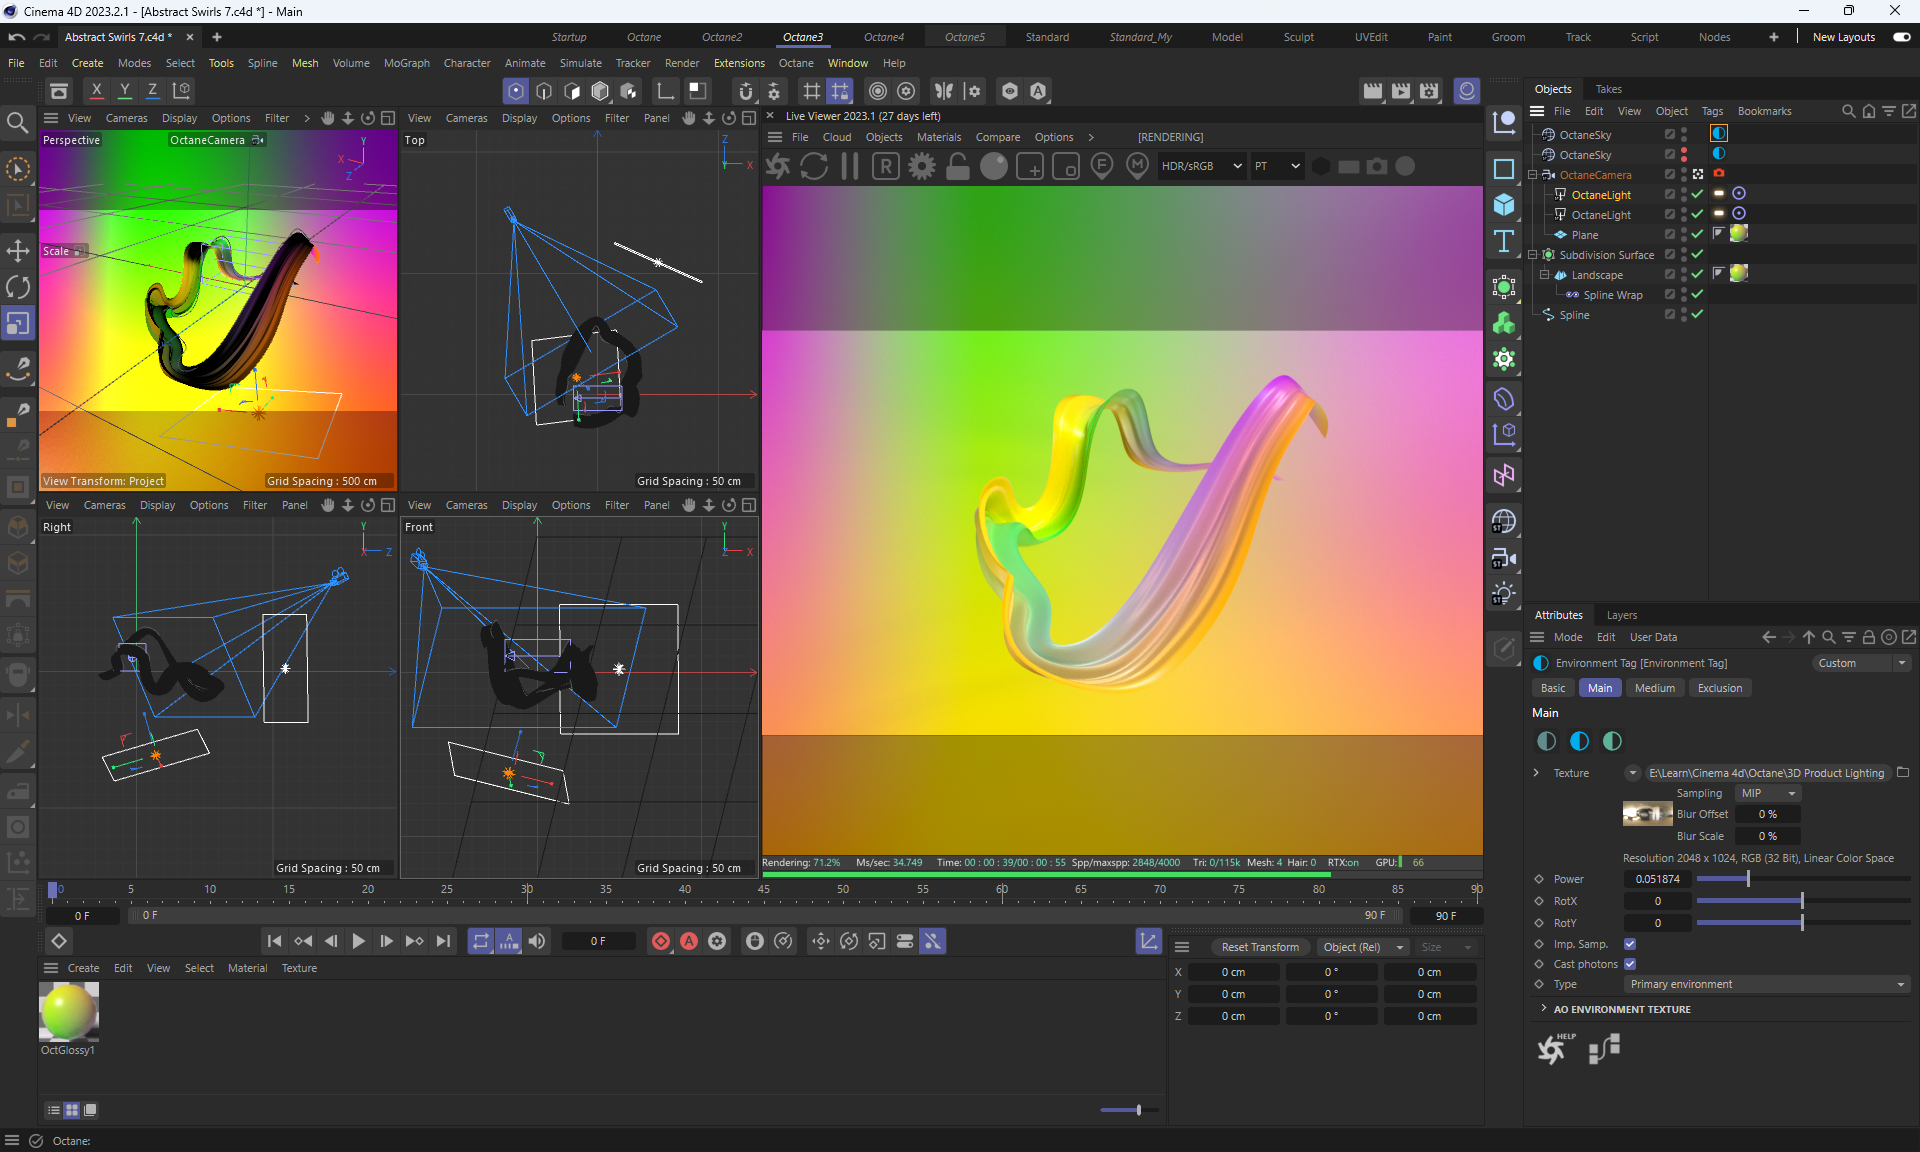Pause the Octane Live Viewer render
This screenshot has height=1152, width=1920.
tap(850, 166)
